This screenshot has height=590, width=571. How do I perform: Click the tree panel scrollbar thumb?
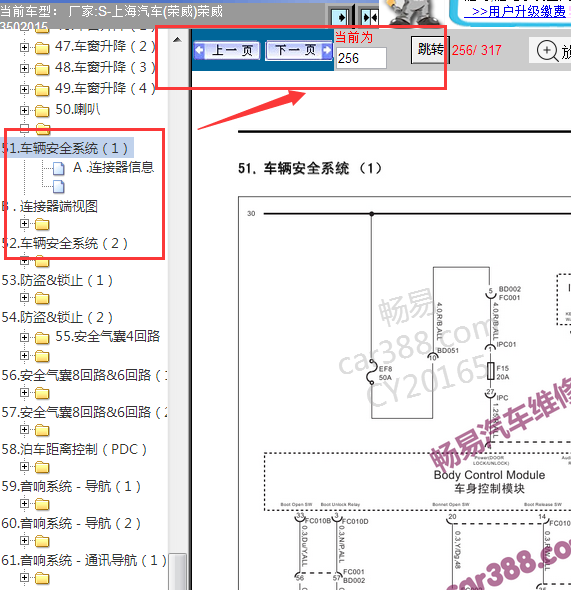(178, 571)
